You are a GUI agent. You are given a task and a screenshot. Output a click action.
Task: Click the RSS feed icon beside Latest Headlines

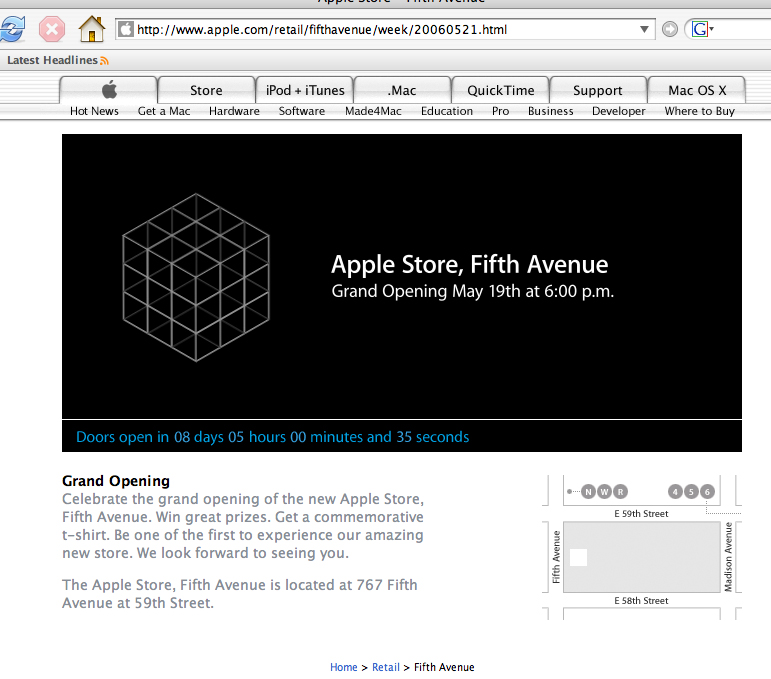[x=104, y=60]
